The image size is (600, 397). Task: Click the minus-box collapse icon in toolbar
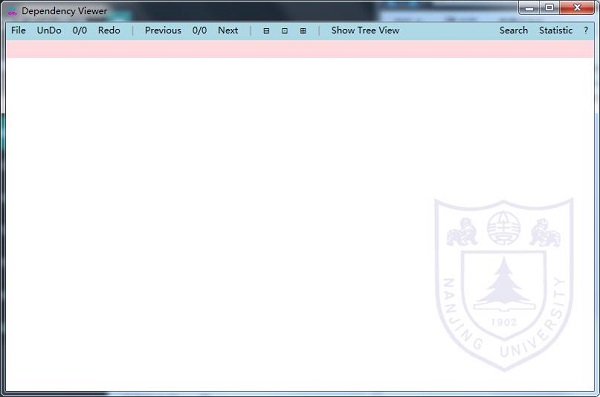pos(266,31)
